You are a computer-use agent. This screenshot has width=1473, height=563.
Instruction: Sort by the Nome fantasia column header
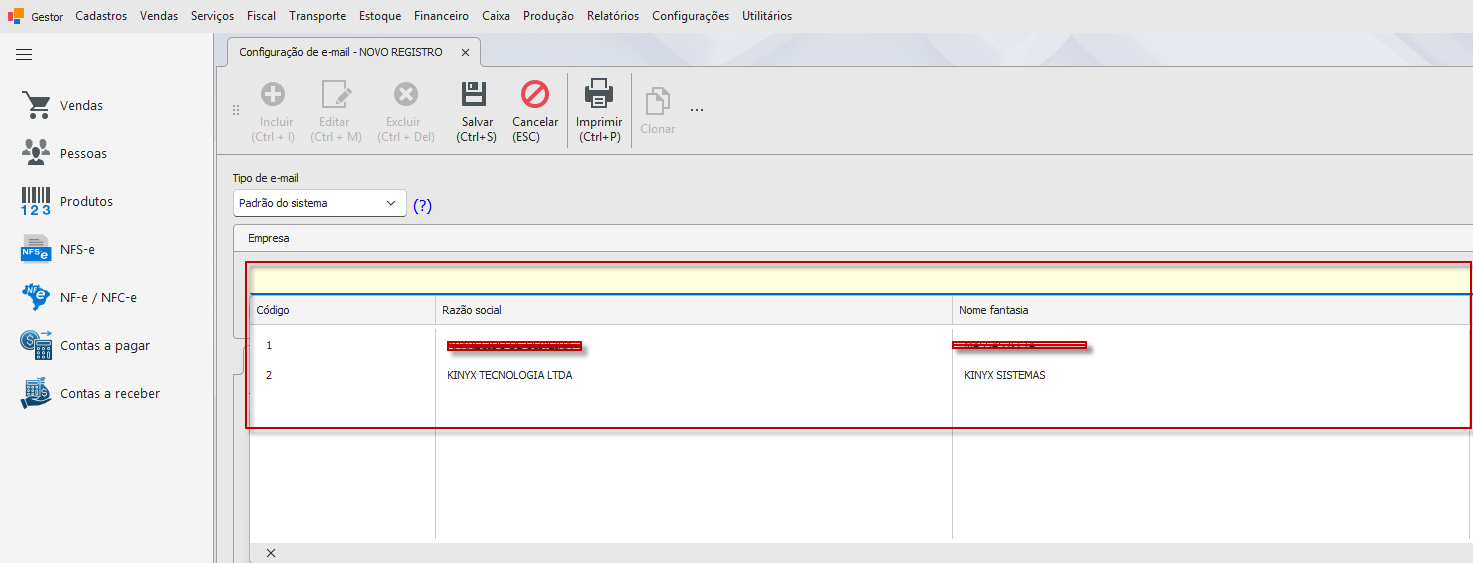pos(1211,310)
